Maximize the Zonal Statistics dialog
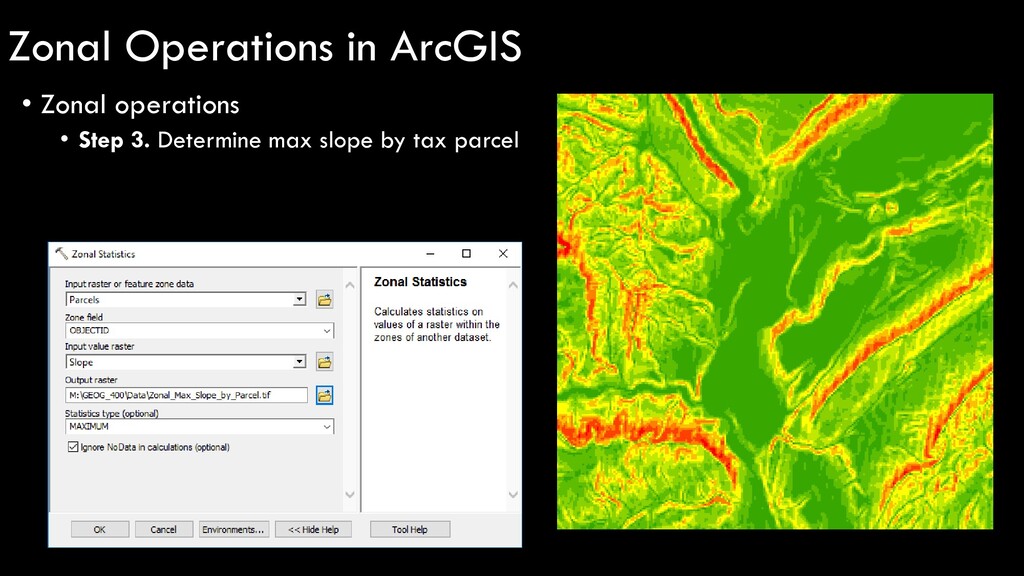1024x576 pixels. (x=466, y=253)
